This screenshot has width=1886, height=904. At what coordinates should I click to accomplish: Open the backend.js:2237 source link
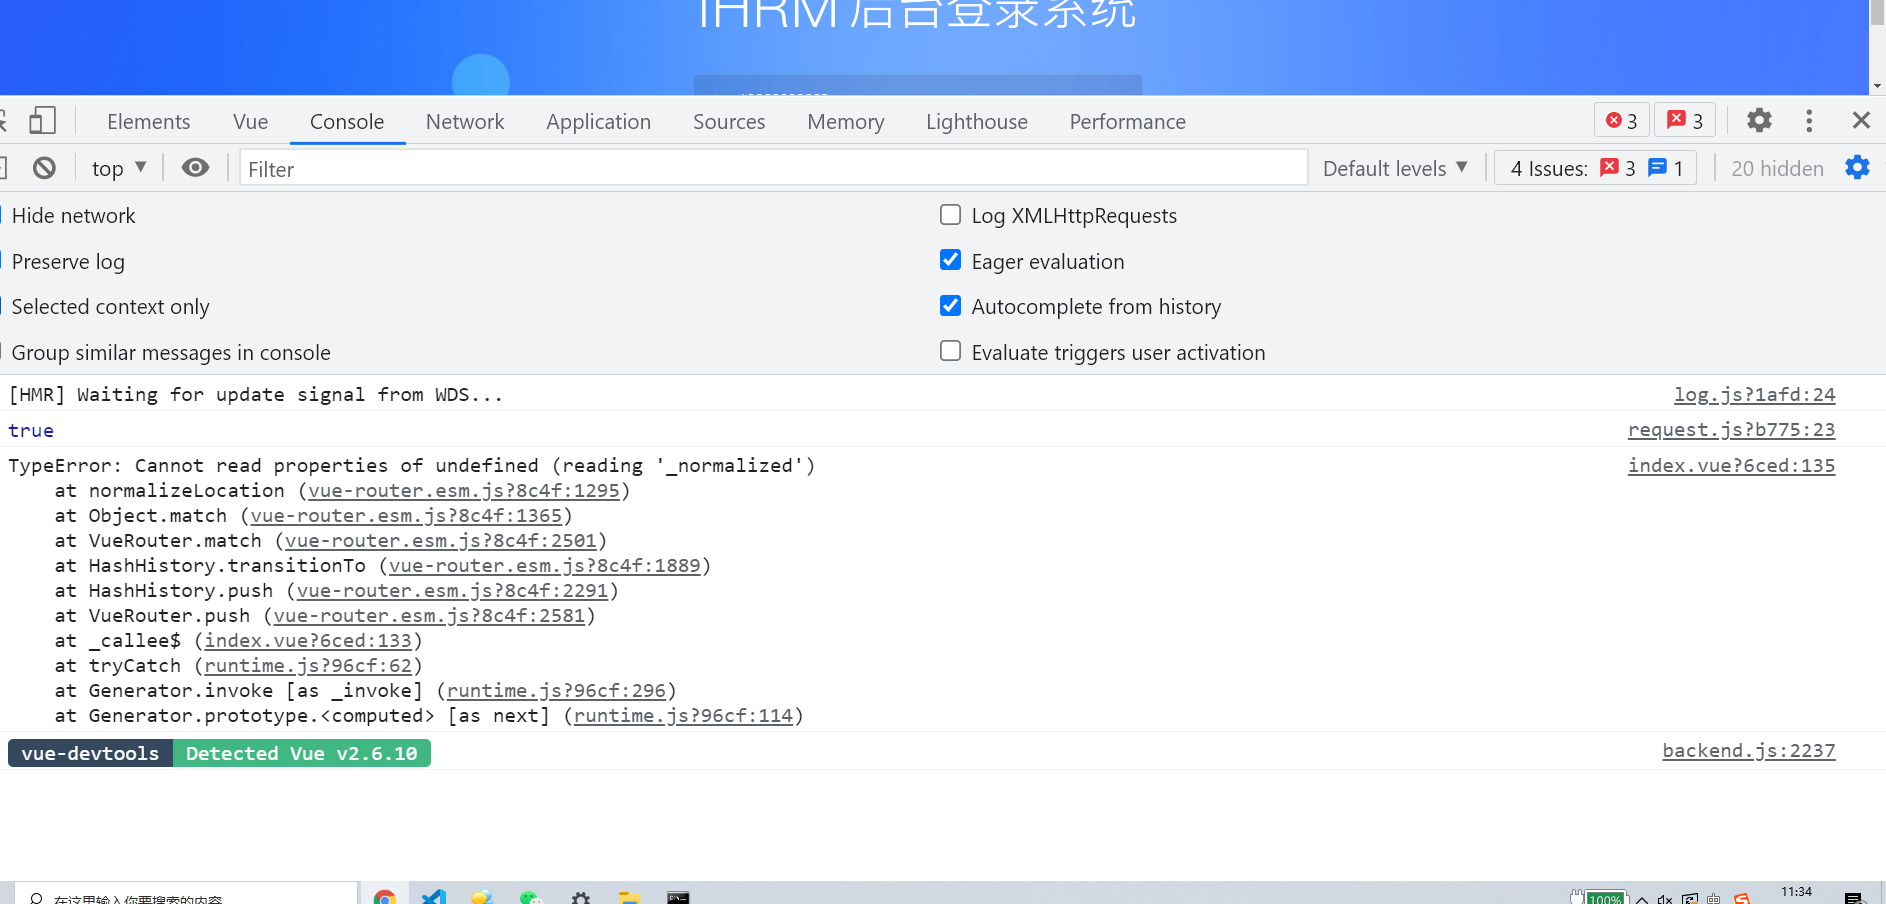click(1748, 750)
